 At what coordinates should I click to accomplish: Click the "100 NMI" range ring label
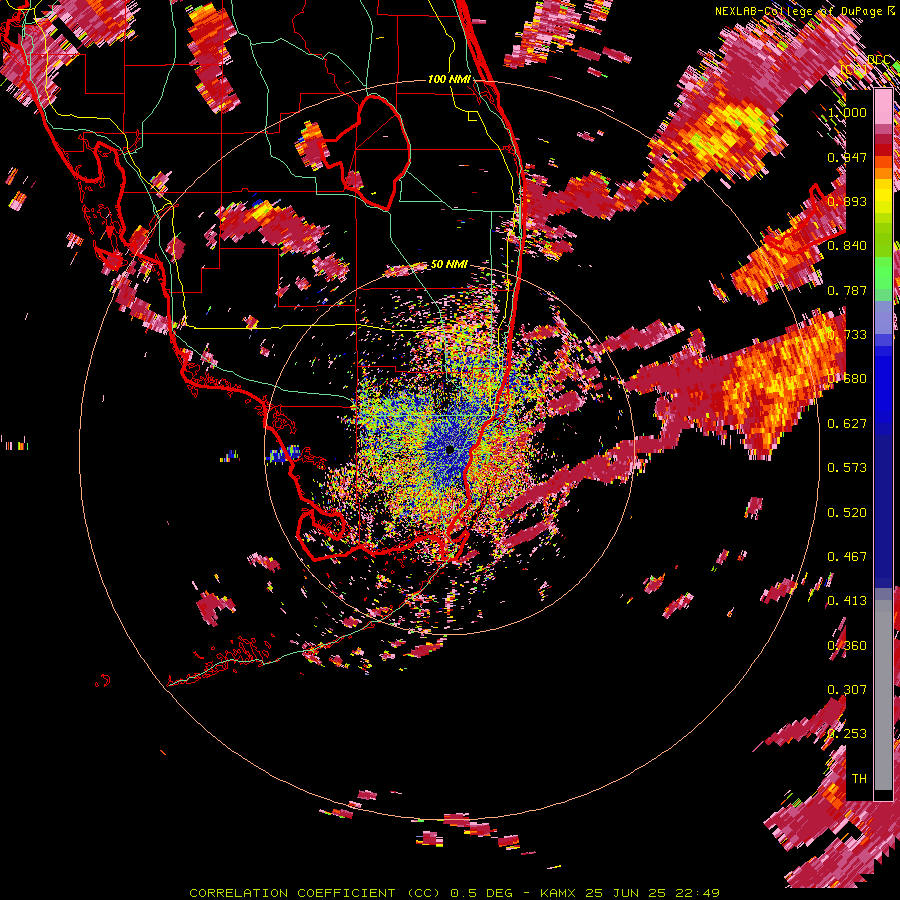coord(449,79)
